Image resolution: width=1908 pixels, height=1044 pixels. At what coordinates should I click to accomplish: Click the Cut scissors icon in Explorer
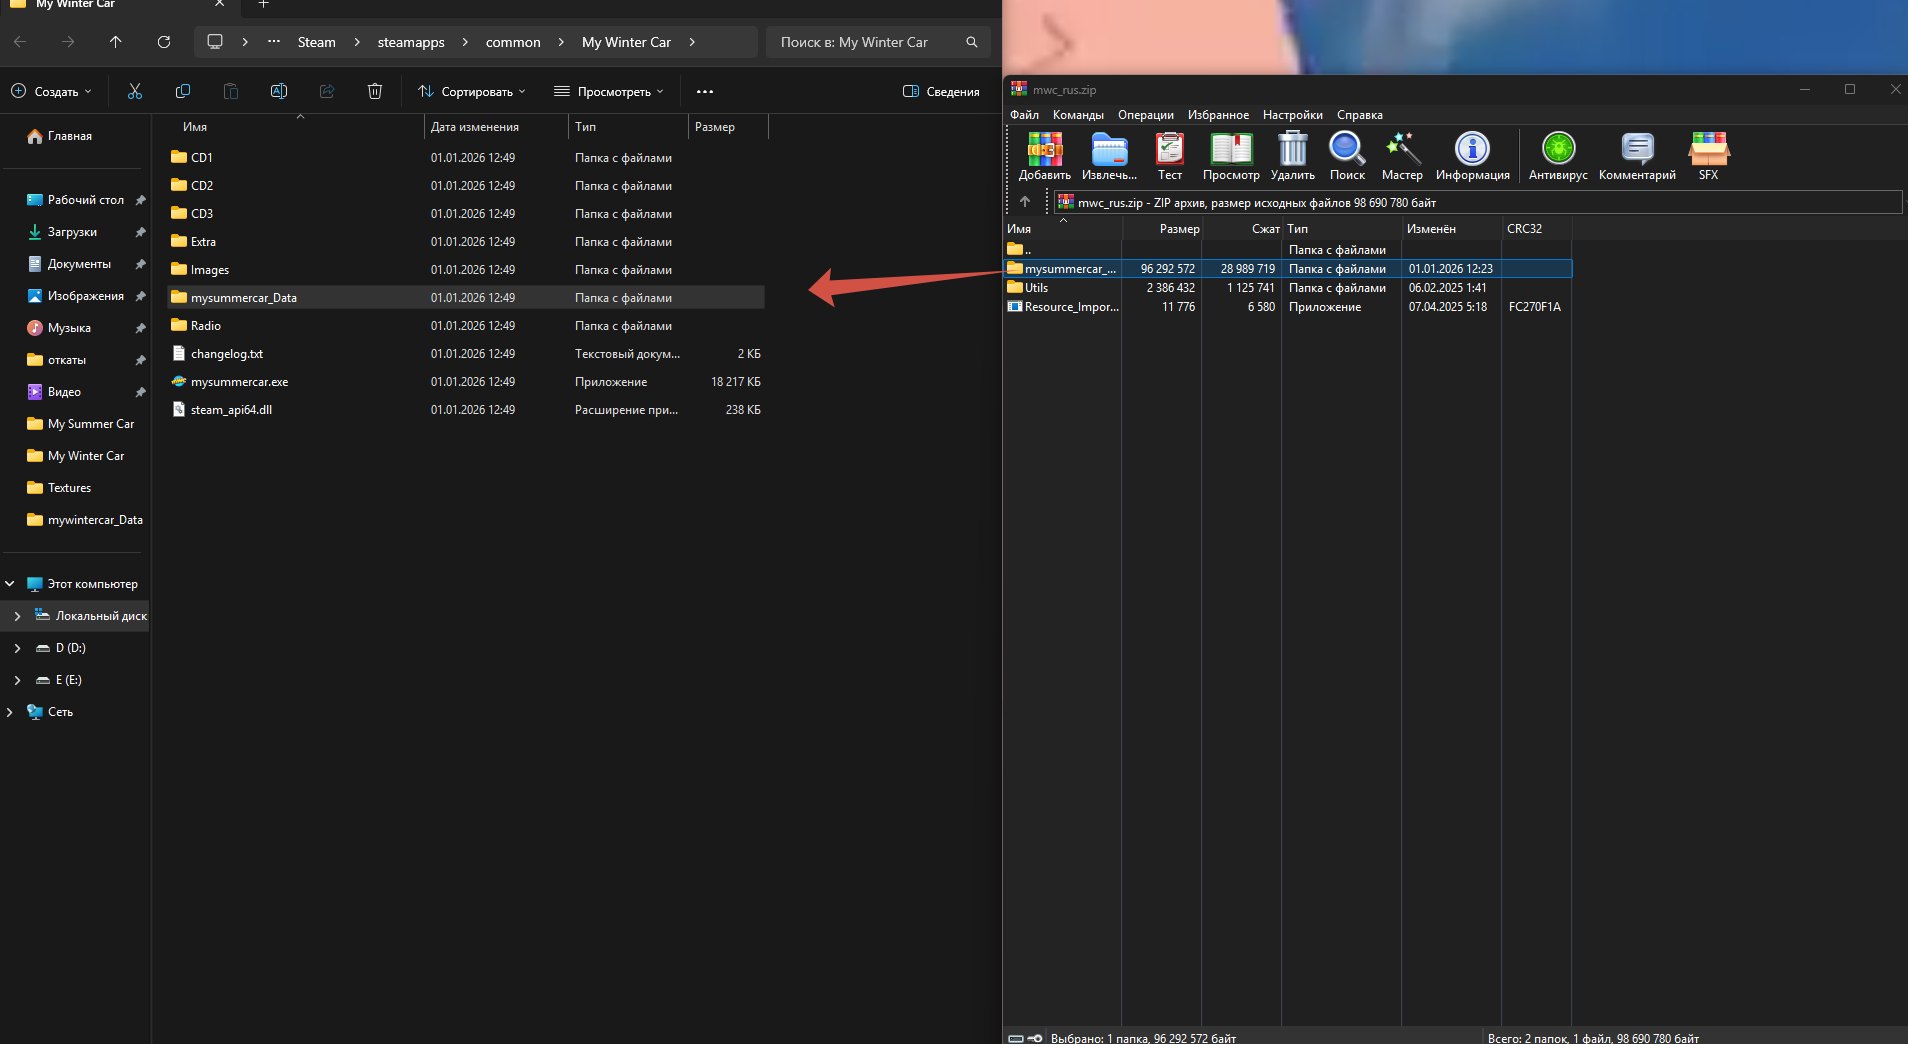pyautogui.click(x=135, y=92)
